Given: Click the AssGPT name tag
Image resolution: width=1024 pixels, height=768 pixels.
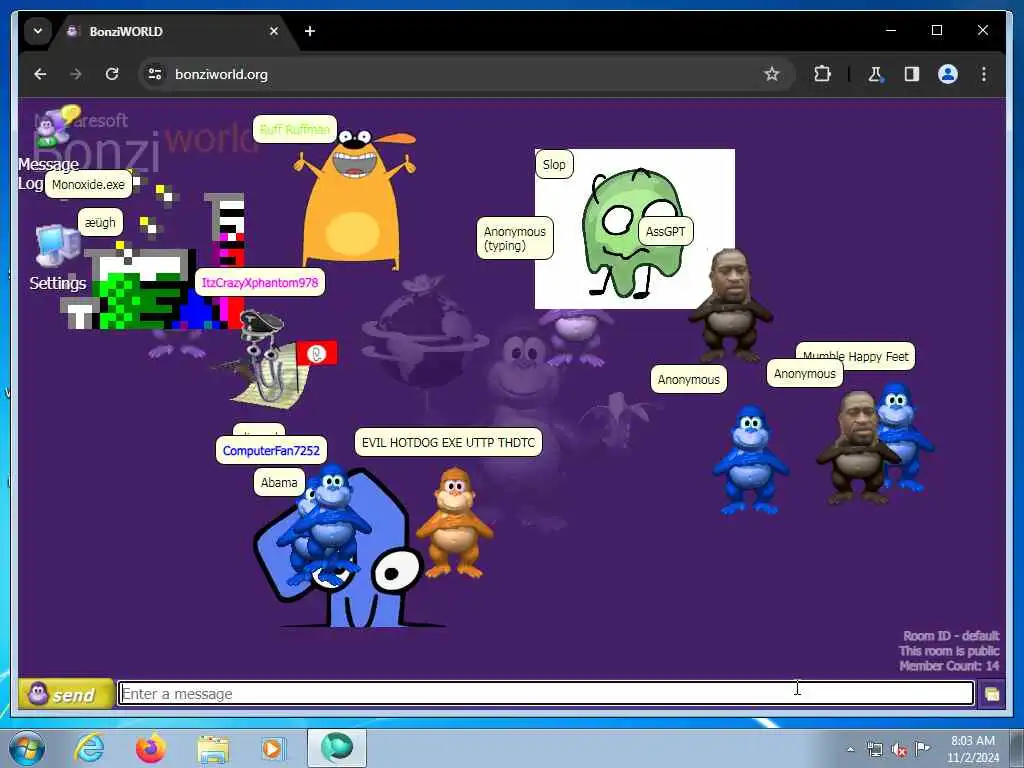Looking at the screenshot, I should pos(665,232).
